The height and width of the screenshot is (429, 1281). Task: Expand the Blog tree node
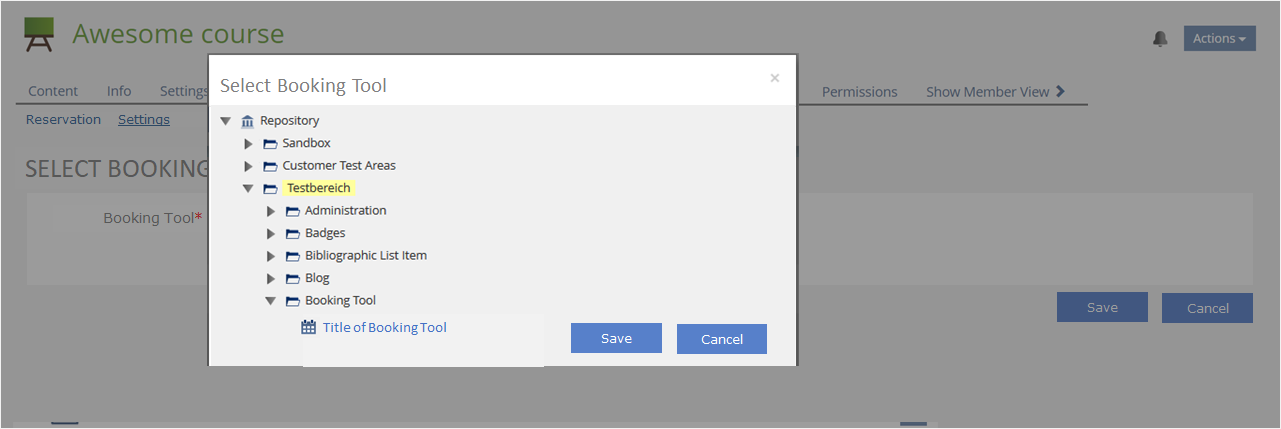(270, 278)
